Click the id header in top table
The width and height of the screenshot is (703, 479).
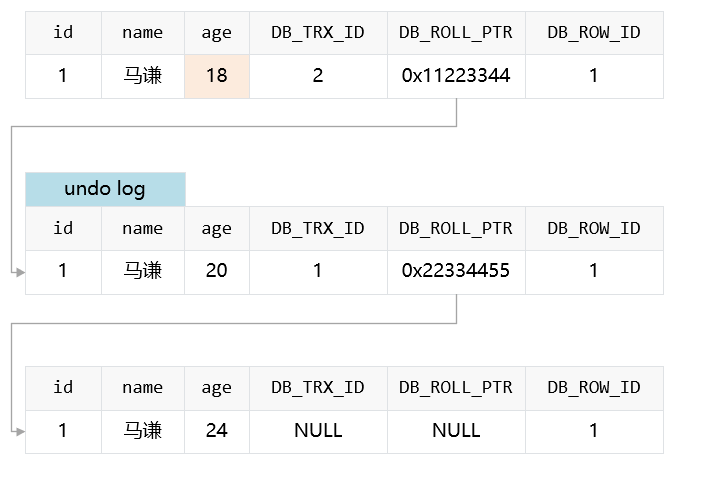(63, 33)
